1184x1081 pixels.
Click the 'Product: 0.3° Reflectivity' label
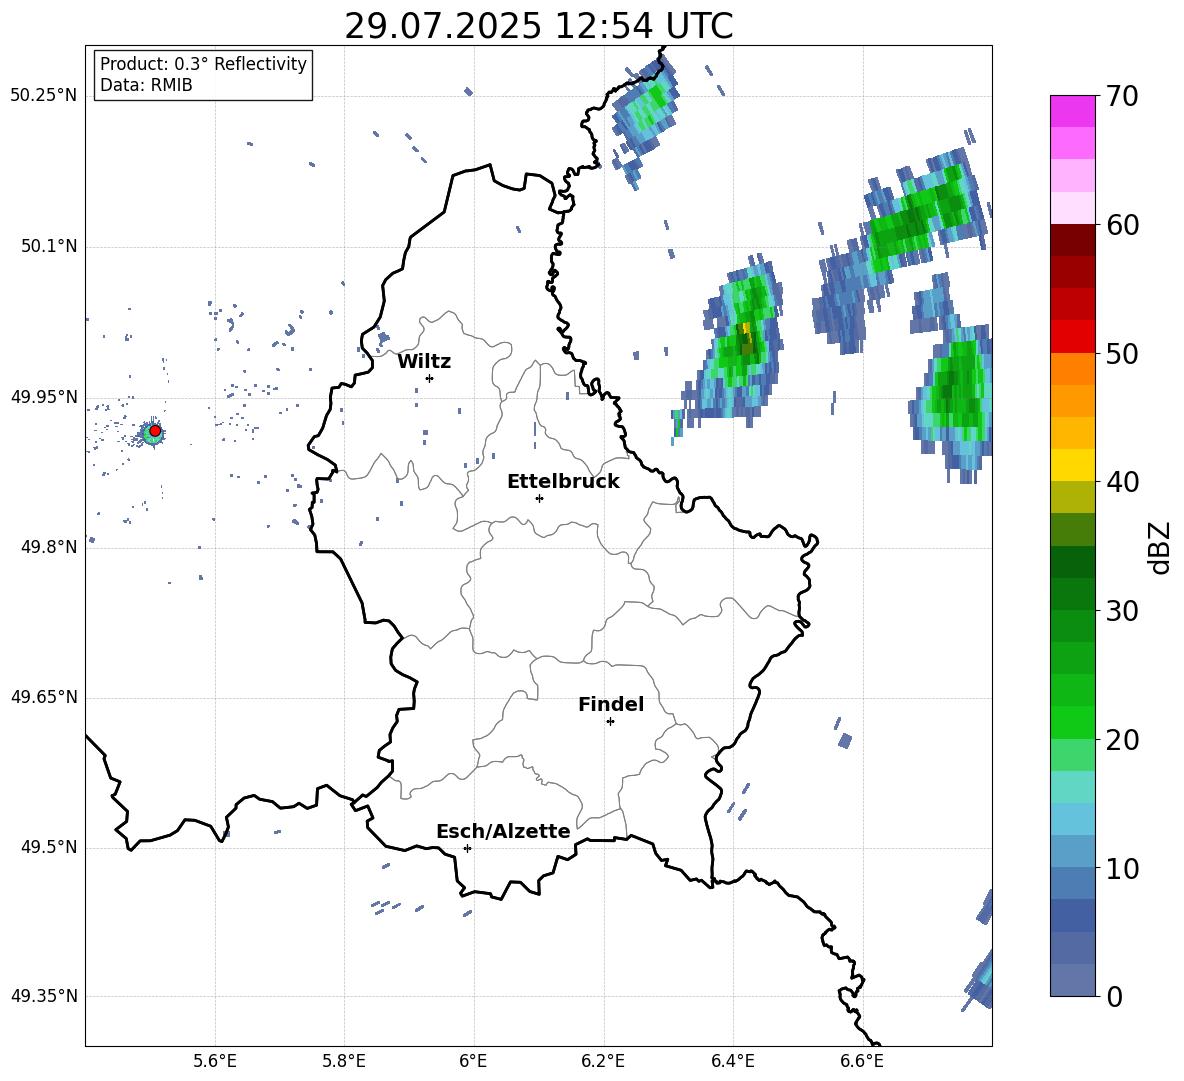coord(203,64)
